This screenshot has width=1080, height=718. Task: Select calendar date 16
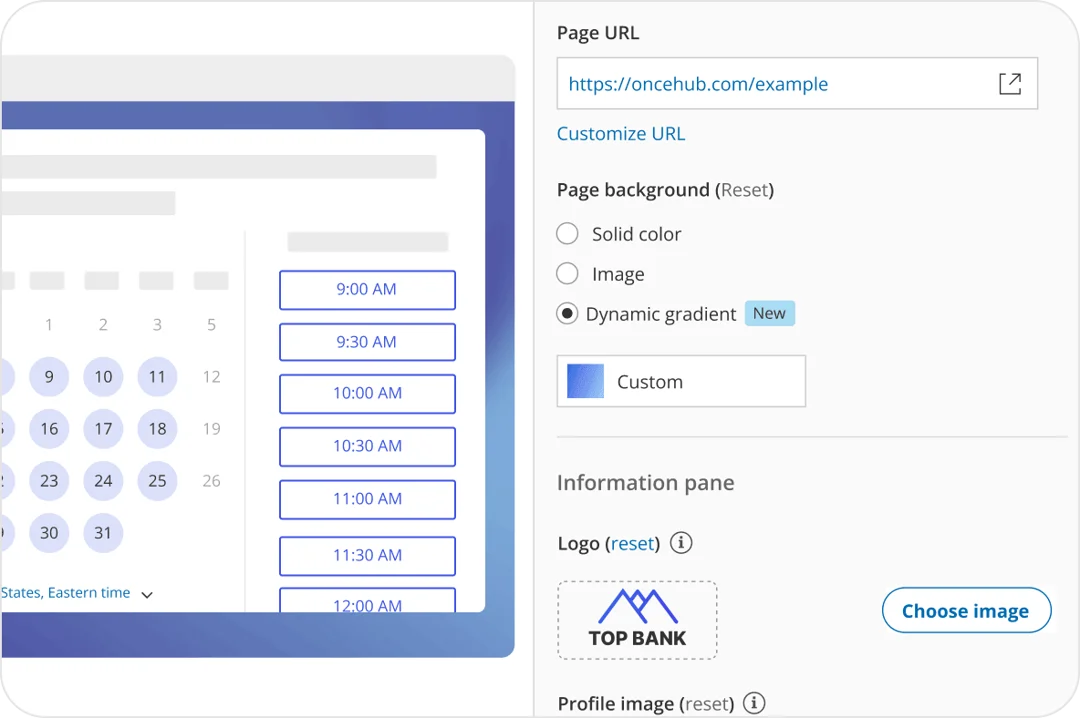coord(49,429)
